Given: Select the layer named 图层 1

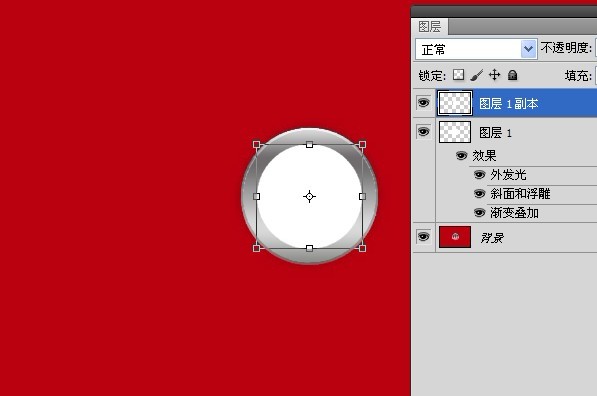Looking at the screenshot, I should [495, 133].
